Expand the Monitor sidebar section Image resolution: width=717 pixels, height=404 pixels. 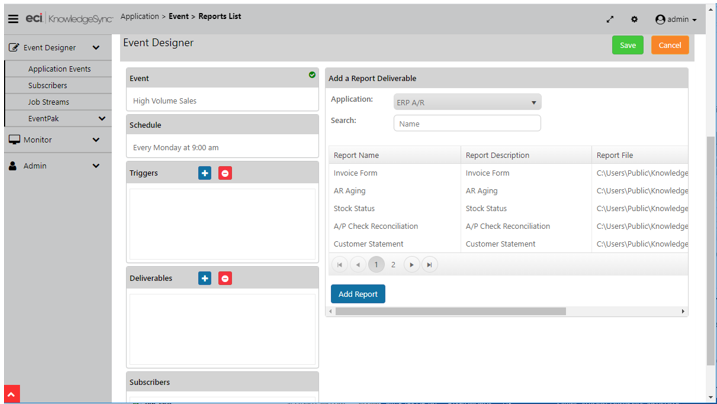point(96,140)
